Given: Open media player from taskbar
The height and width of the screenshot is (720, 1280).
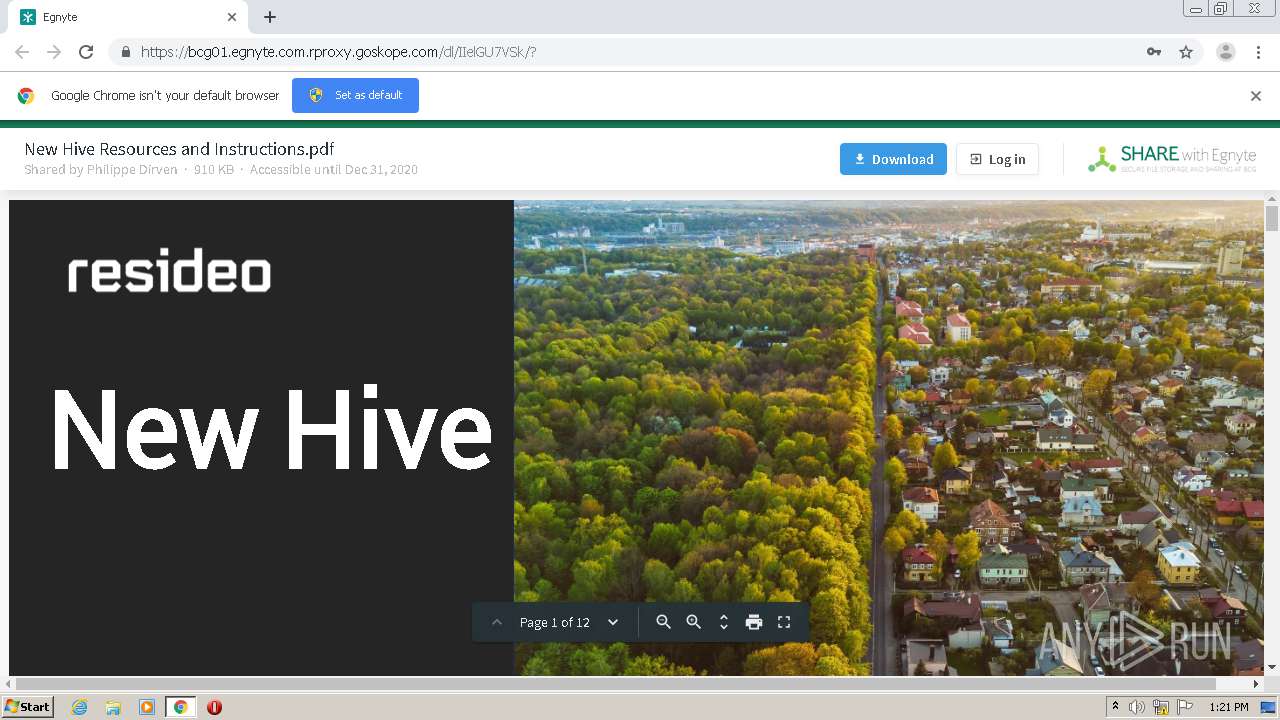Looking at the screenshot, I should tap(147, 707).
